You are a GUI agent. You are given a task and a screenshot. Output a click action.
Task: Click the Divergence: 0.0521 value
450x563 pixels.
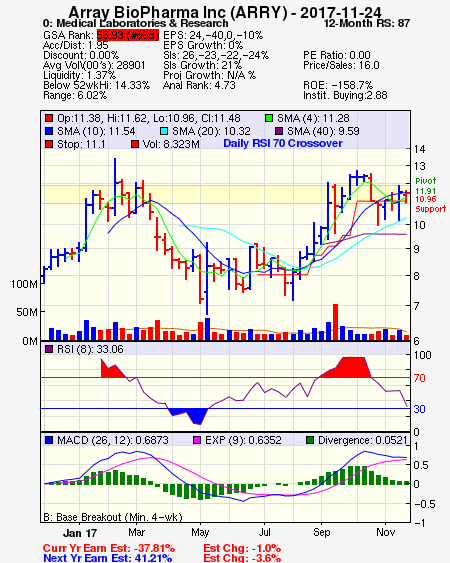[x=363, y=440]
